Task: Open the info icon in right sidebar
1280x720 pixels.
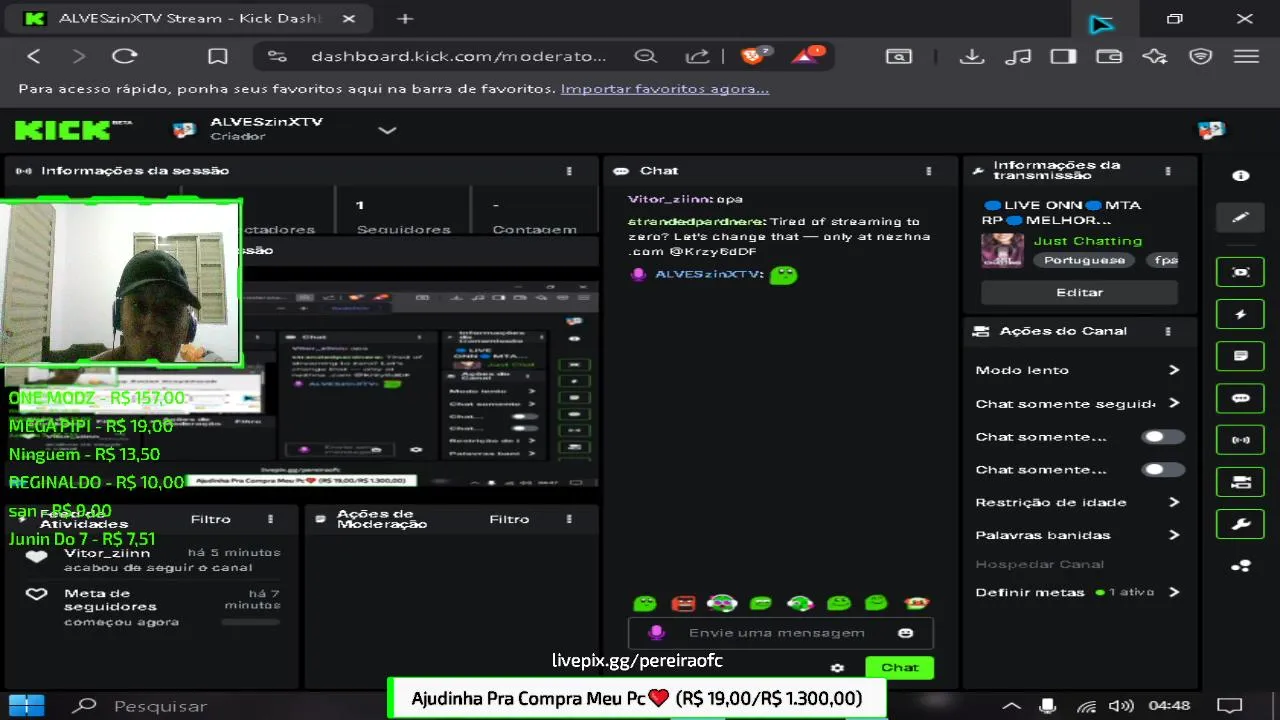Action: point(1241,175)
